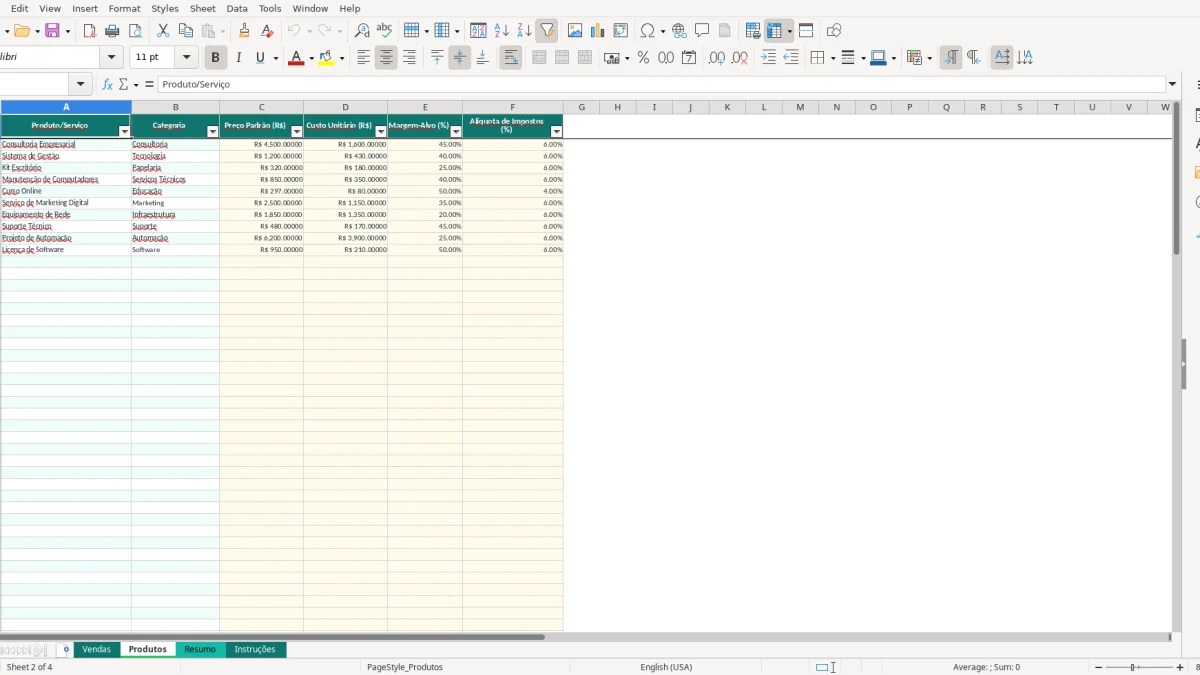1200x675 pixels.
Task: Select the cell Consultoria Empresarial
Action: click(x=66, y=144)
